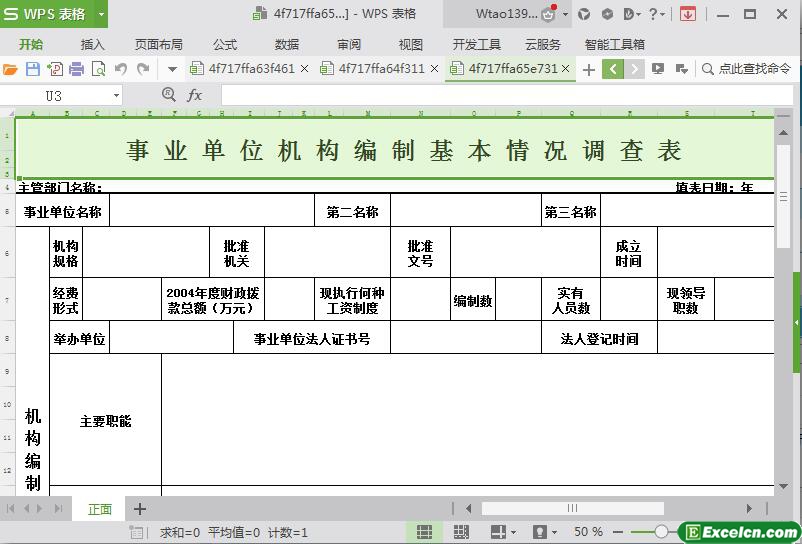
Task: Click the printer icon to print
Action: pos(76,69)
